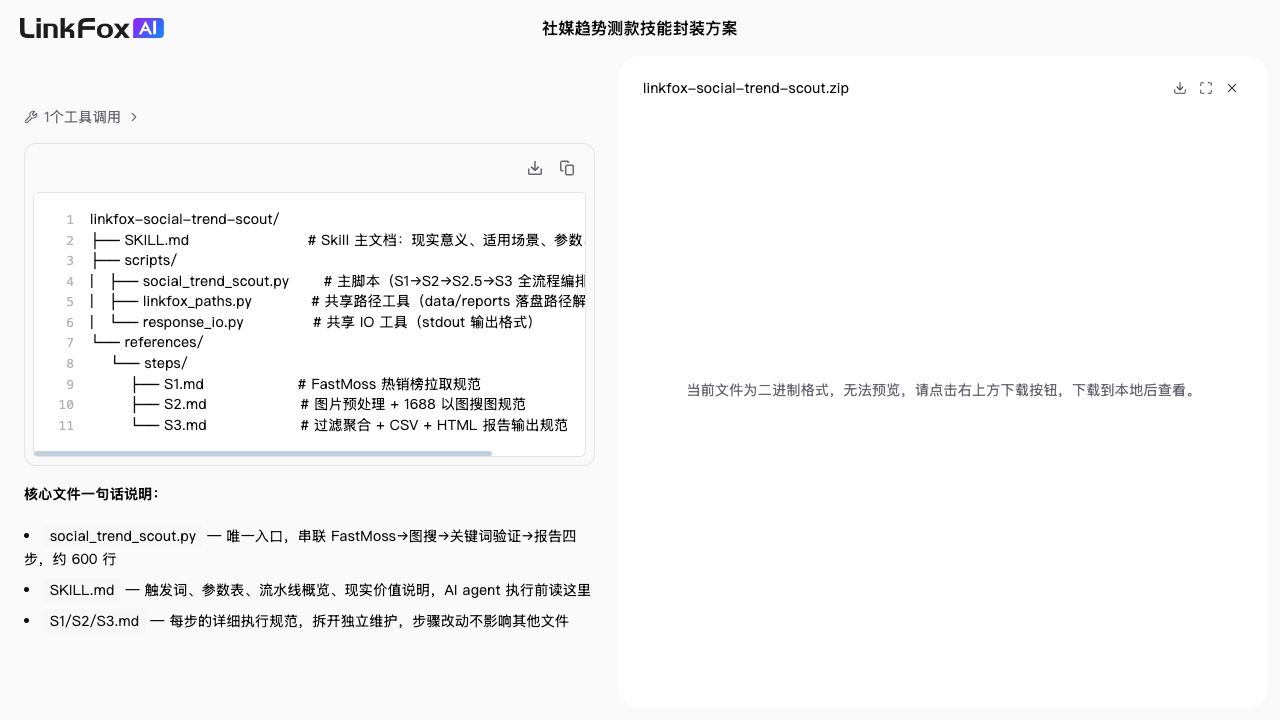Screen dimensions: 1280x720
Task: Click the page title 社媒趋势测款技能封装方案
Action: coord(639,28)
